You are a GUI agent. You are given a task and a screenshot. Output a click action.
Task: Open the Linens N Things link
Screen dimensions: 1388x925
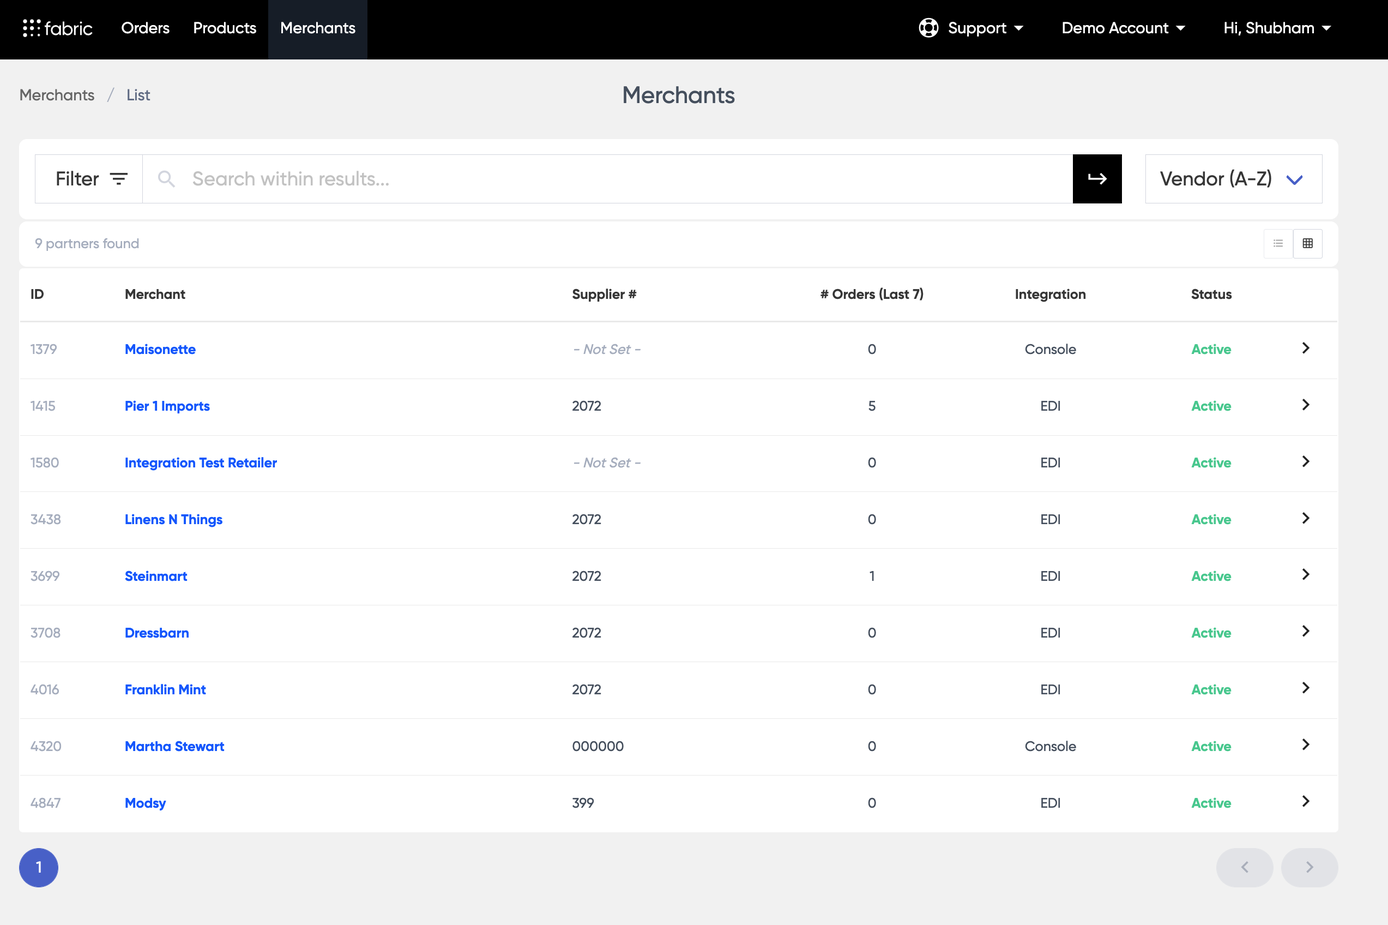coord(174,519)
